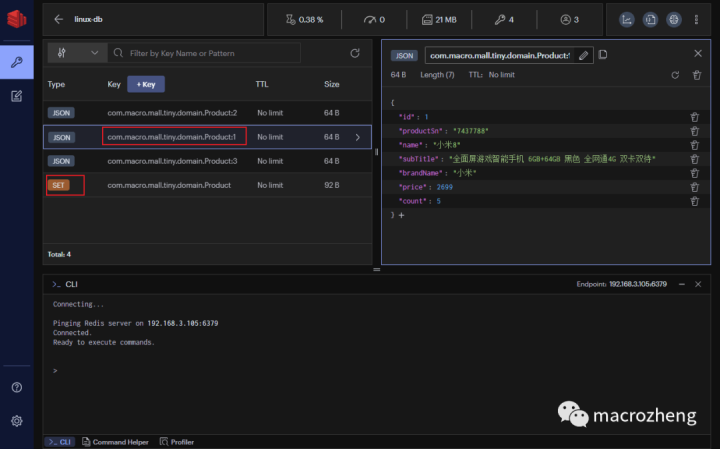The height and width of the screenshot is (449, 720).
Task: Click the Type column header
Action: (x=56, y=84)
